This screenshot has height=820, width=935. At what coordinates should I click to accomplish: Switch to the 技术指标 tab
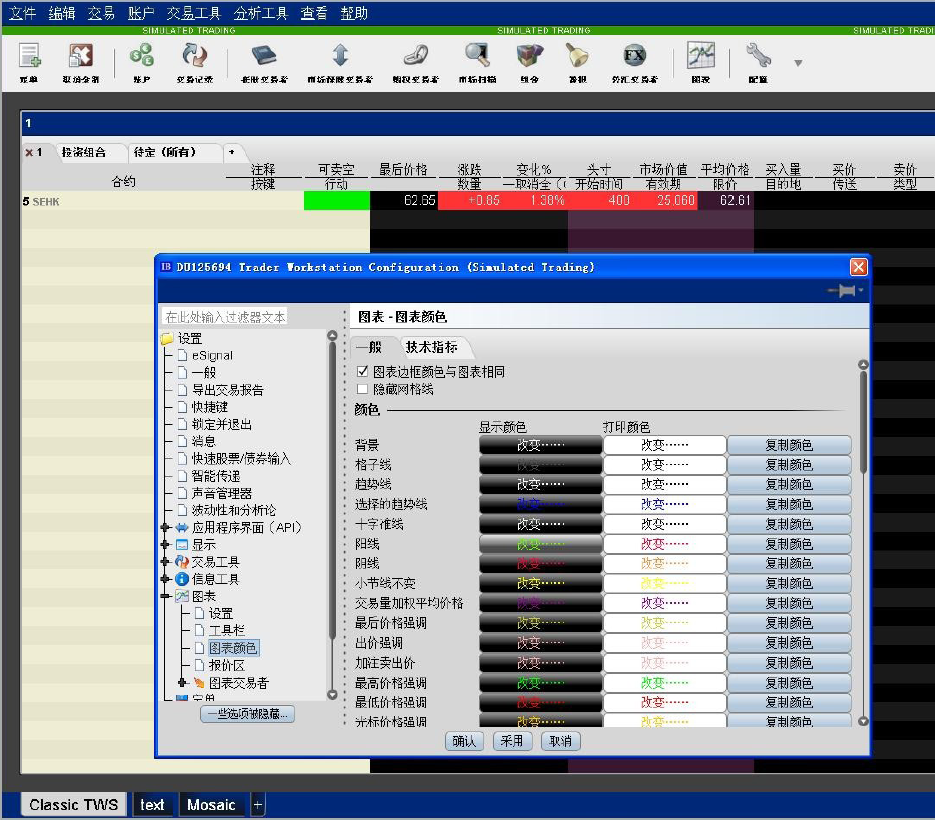(432, 347)
